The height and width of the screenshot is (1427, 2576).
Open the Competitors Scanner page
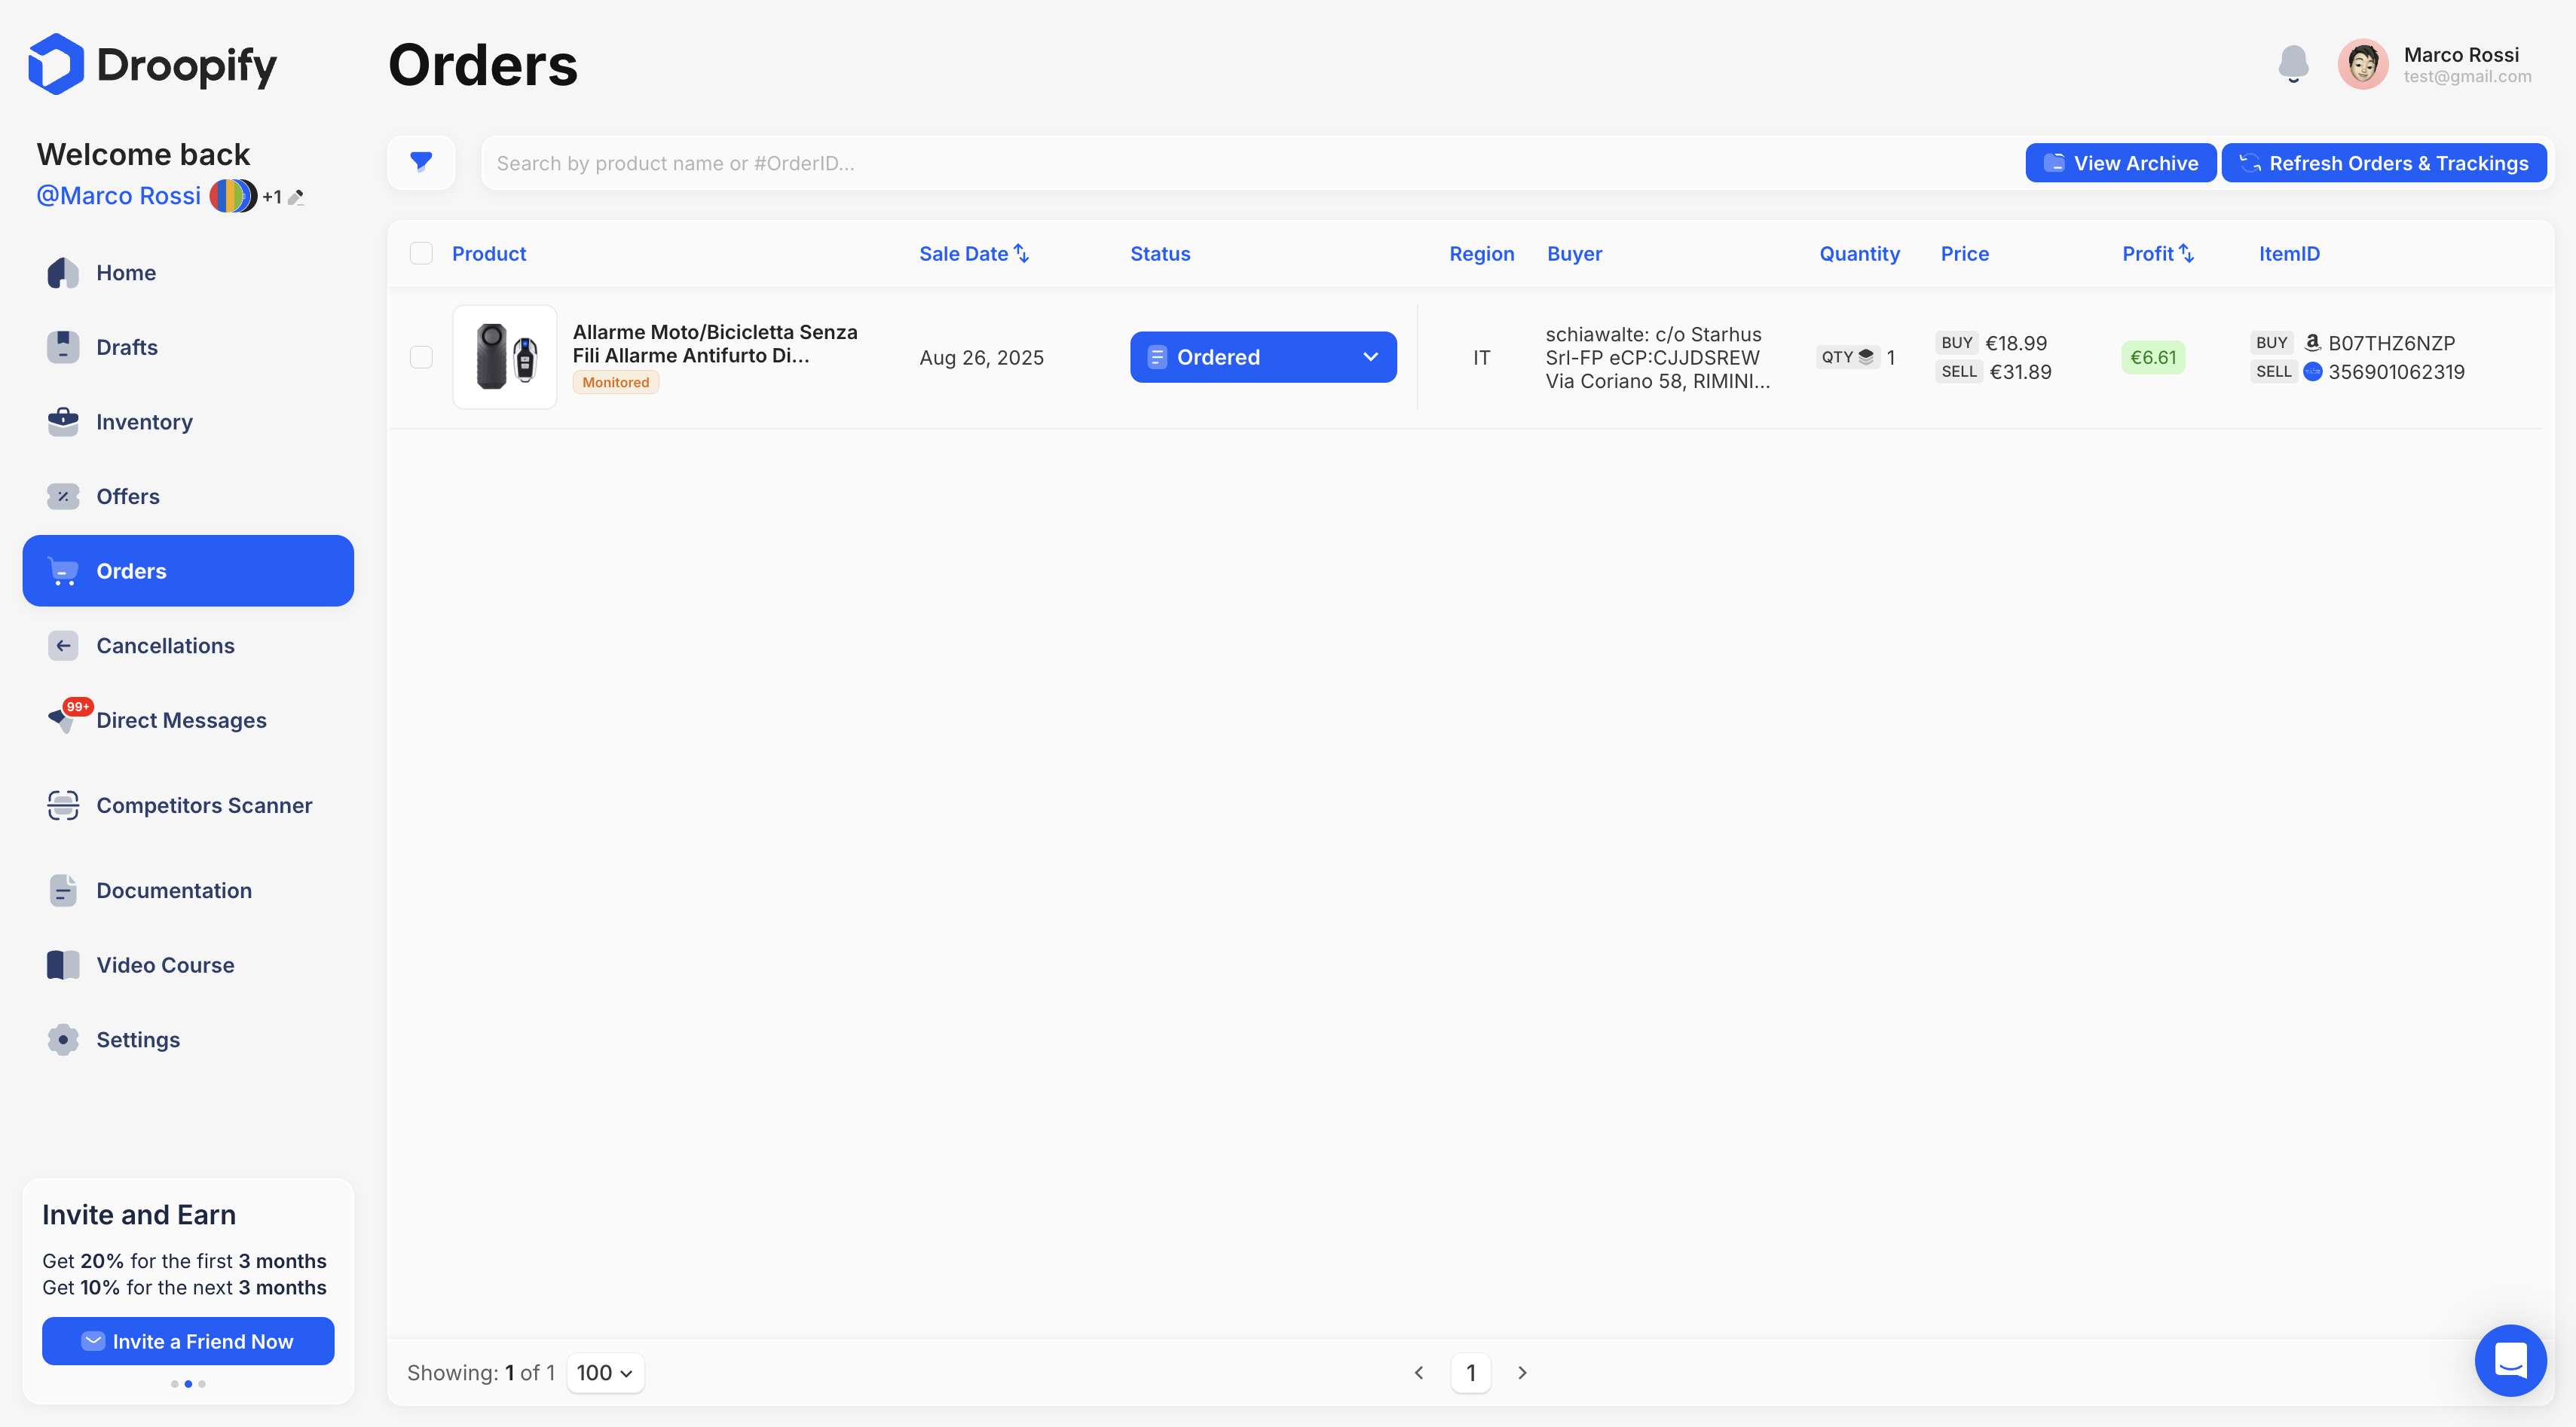coord(188,805)
